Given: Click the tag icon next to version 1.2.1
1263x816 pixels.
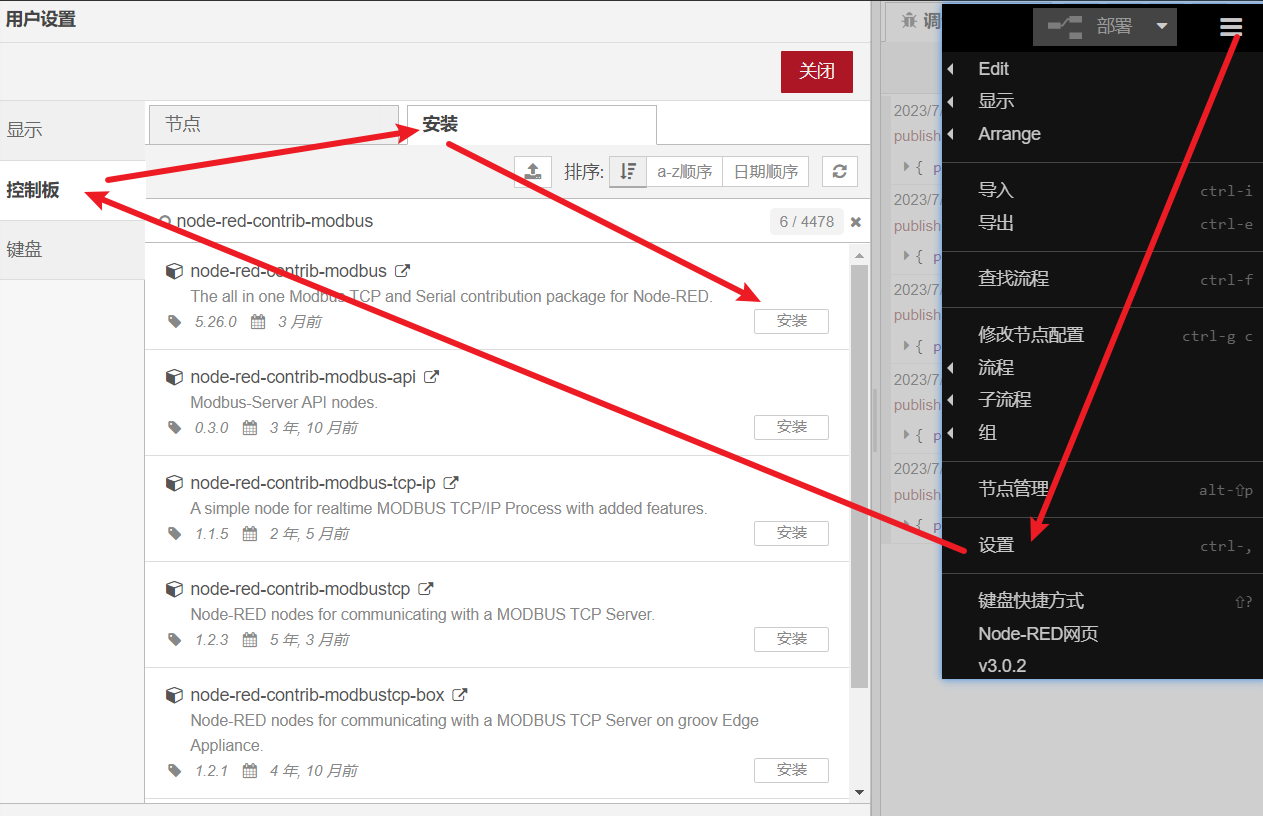Looking at the screenshot, I should 175,771.
